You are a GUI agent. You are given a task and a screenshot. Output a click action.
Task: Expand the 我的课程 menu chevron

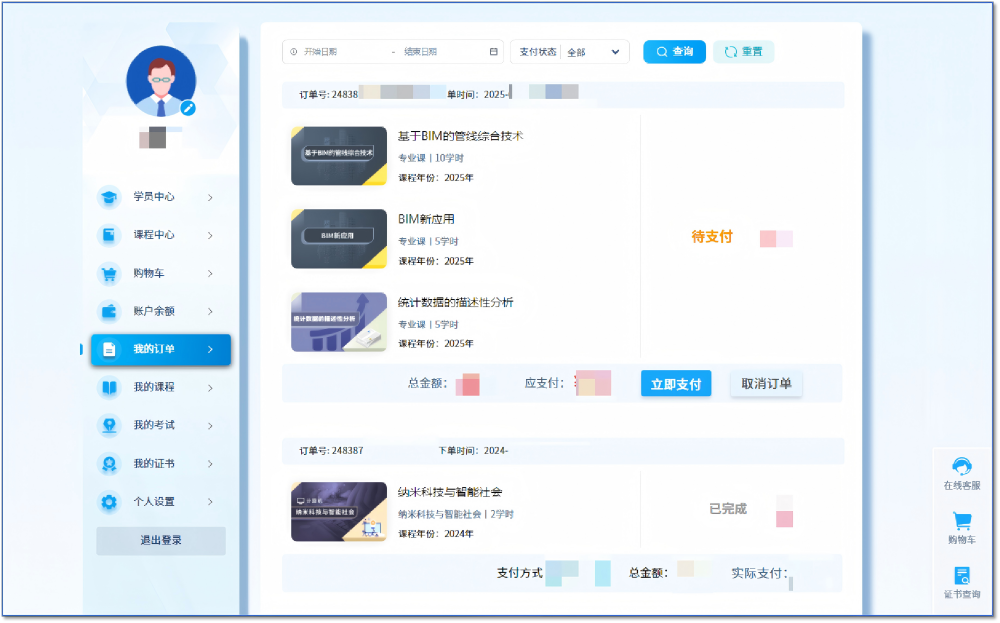pyautogui.click(x=210, y=388)
